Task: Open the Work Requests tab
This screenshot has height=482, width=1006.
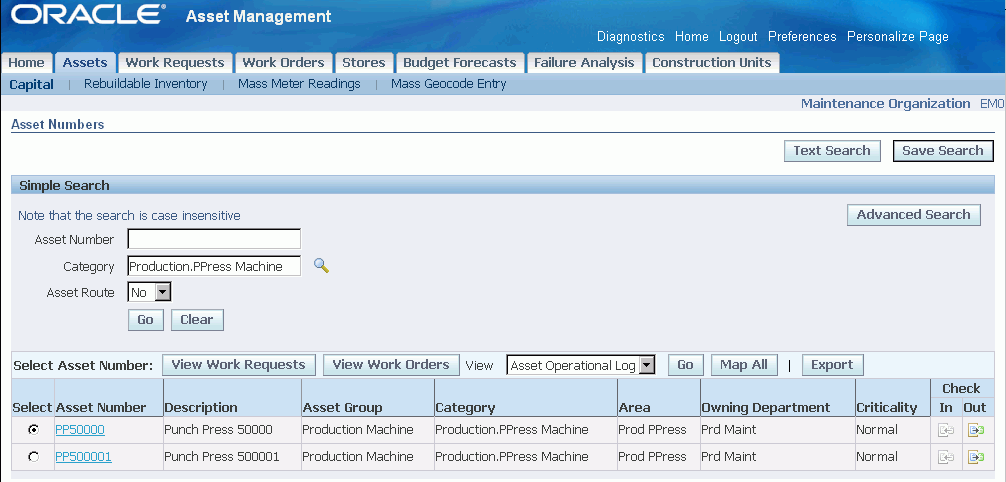Action: pyautogui.click(x=175, y=63)
